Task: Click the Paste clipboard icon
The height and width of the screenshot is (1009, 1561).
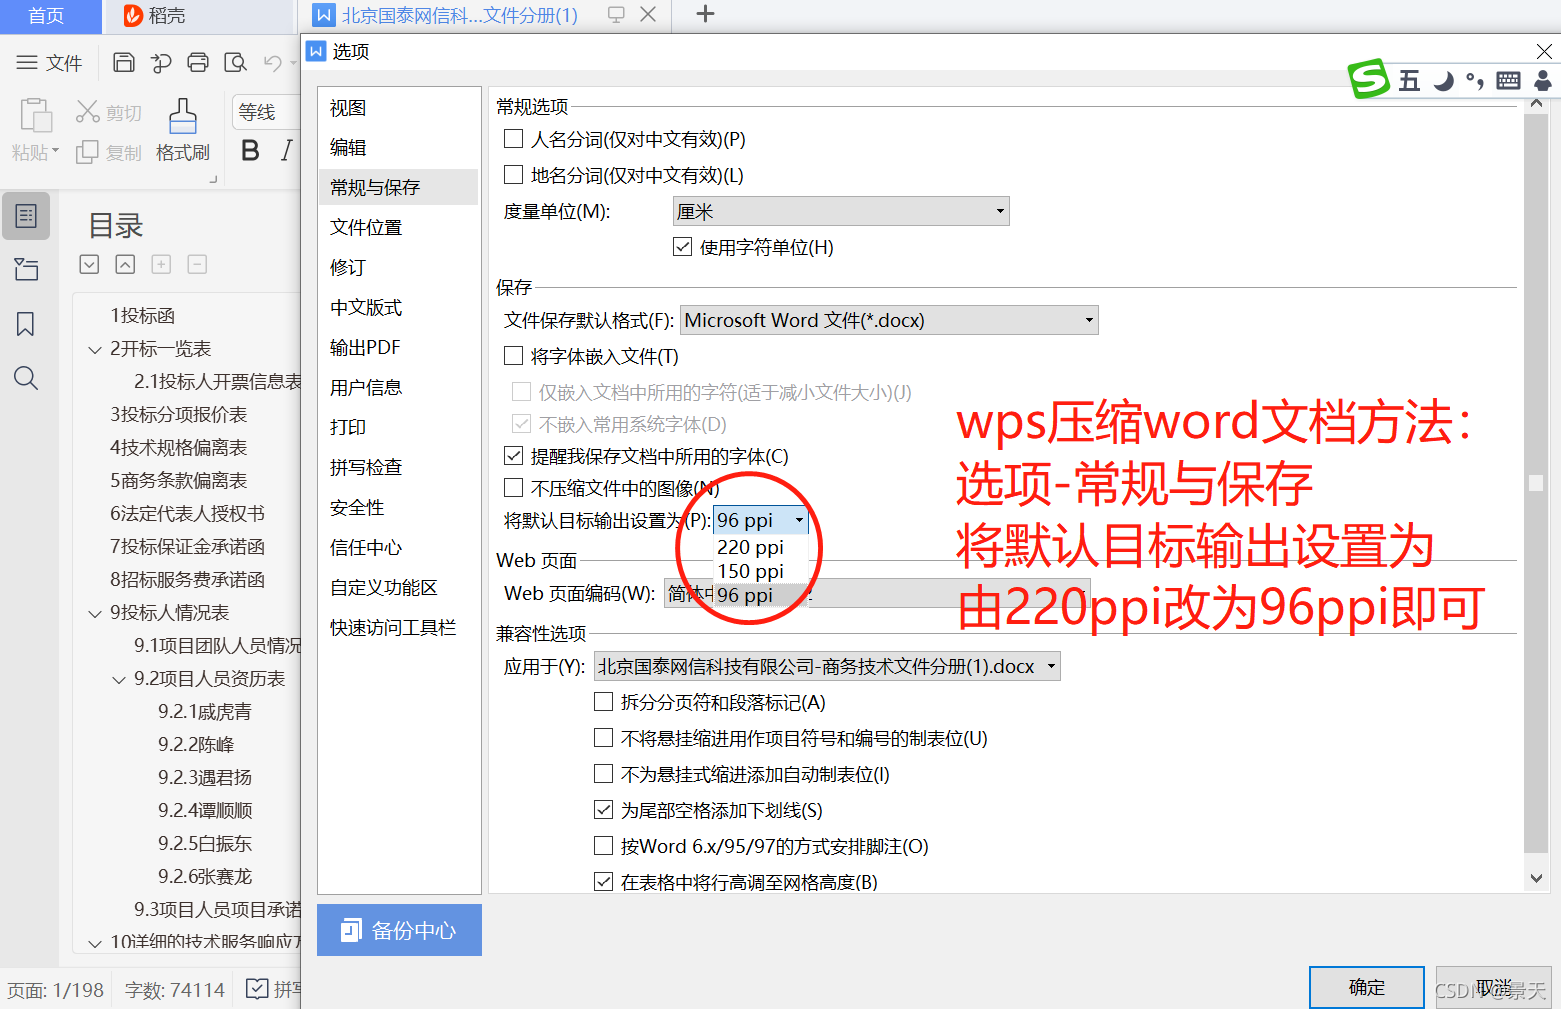Action: pyautogui.click(x=36, y=115)
